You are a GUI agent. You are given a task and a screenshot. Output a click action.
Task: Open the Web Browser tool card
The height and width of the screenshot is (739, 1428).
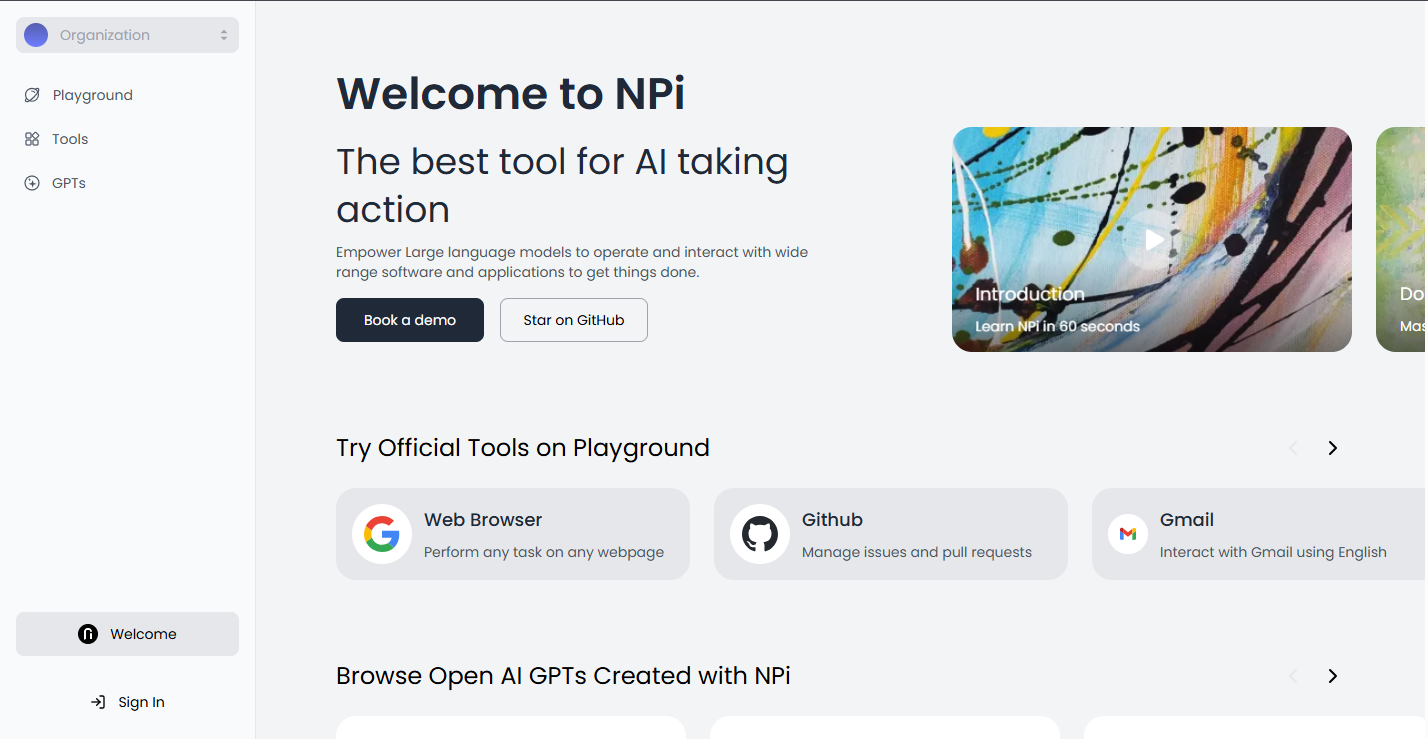[x=513, y=534]
